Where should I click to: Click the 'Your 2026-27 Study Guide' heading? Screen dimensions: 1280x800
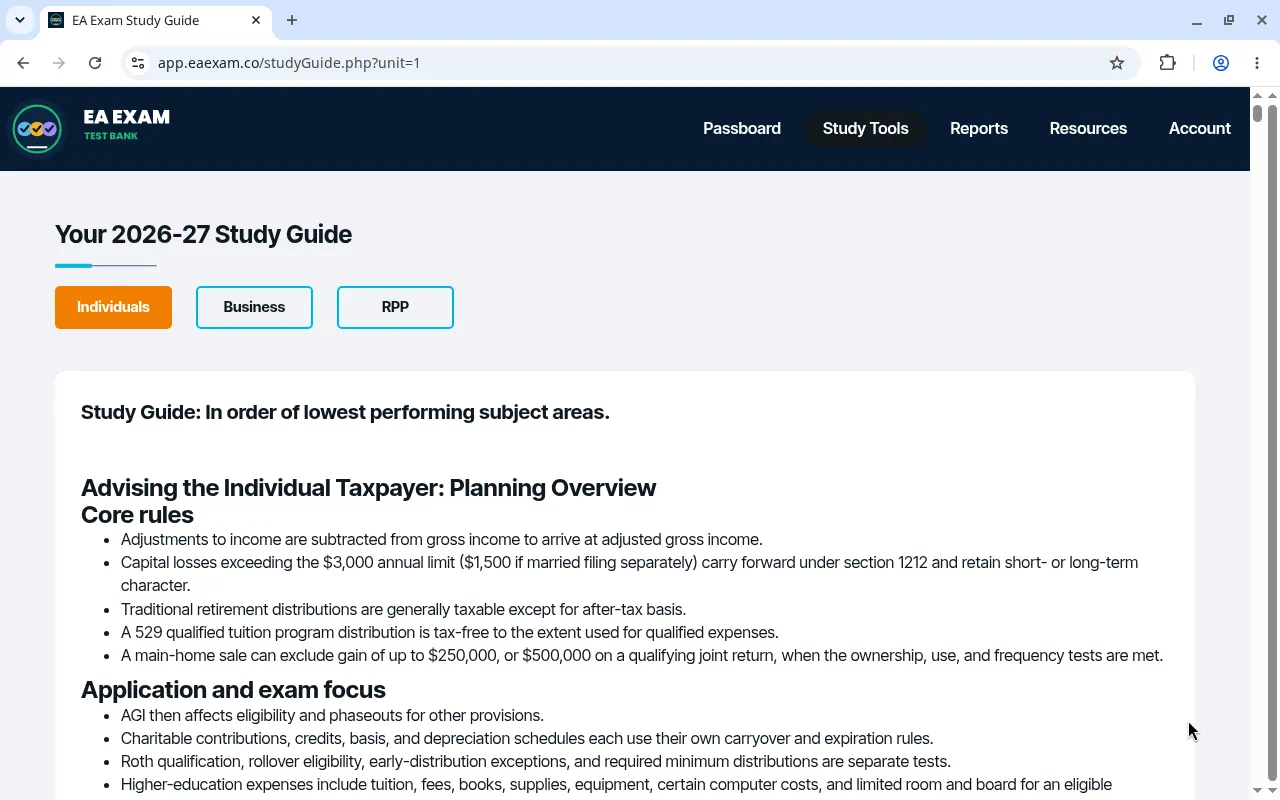[203, 234]
